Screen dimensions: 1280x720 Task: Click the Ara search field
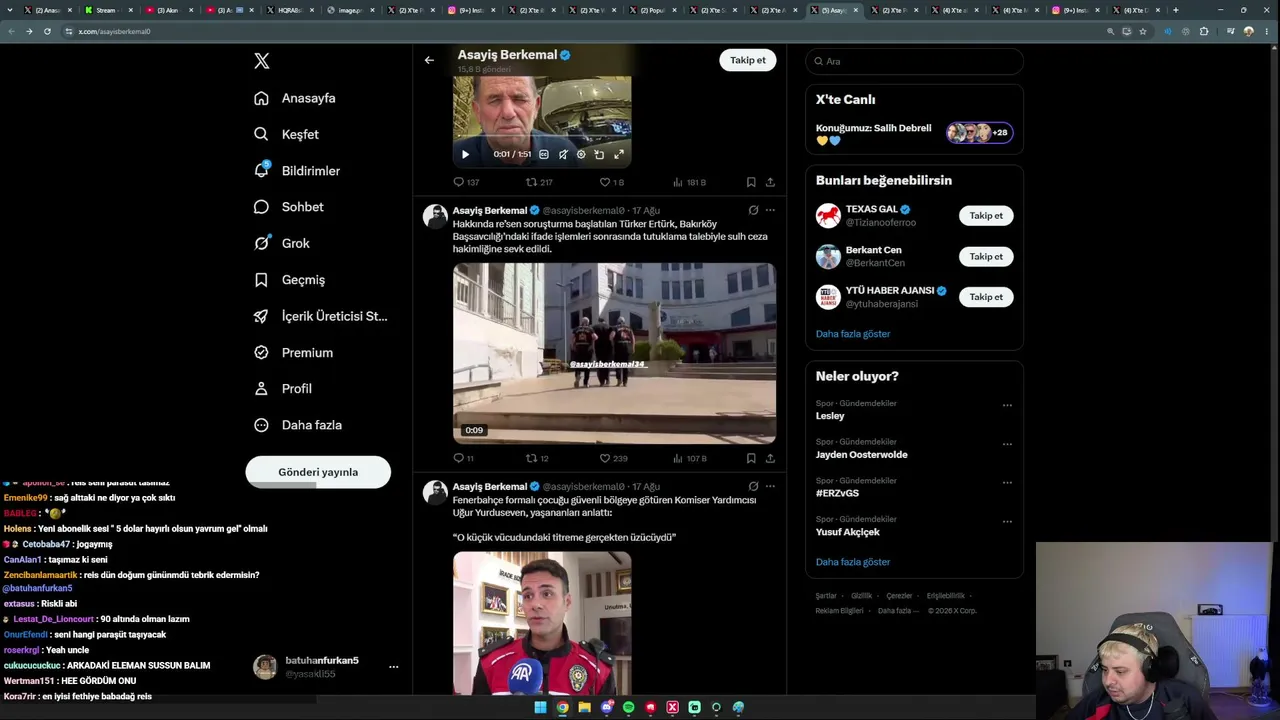[914, 61]
